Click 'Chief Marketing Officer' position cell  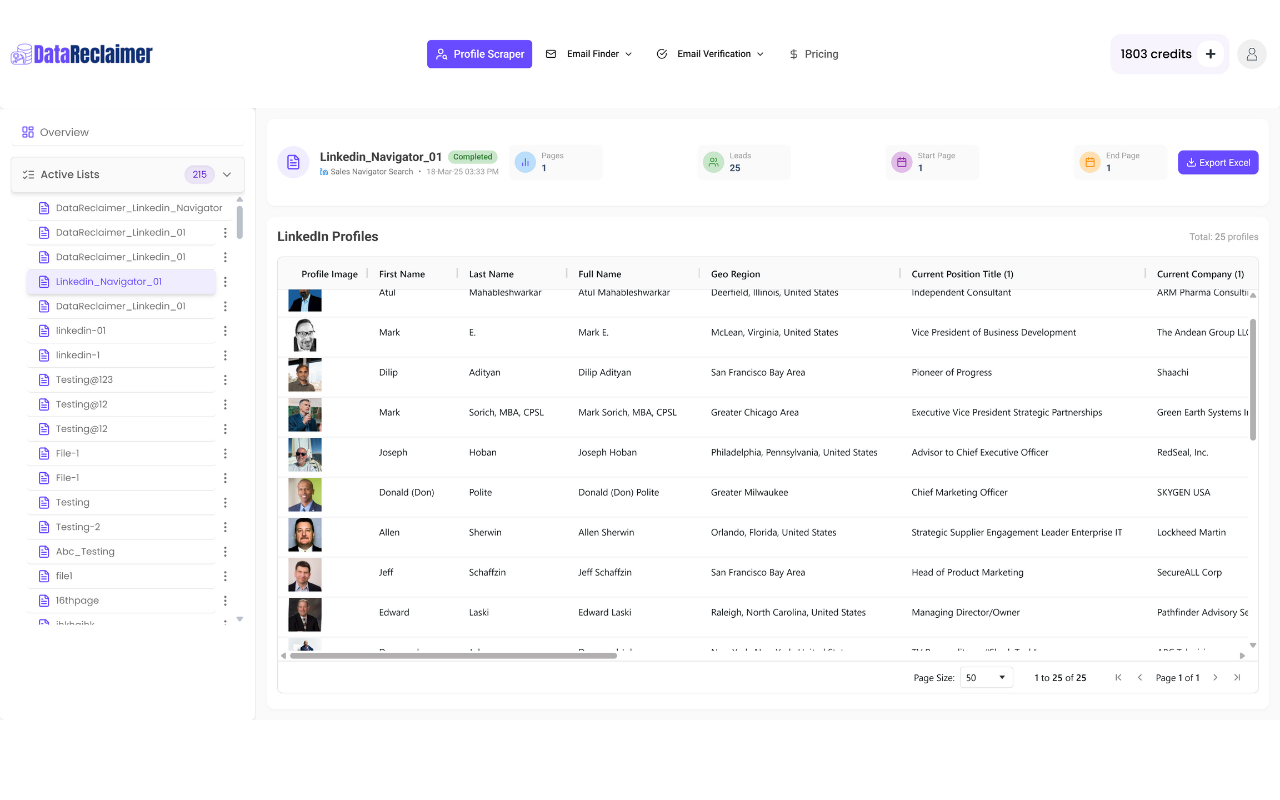pyautogui.click(x=959, y=493)
